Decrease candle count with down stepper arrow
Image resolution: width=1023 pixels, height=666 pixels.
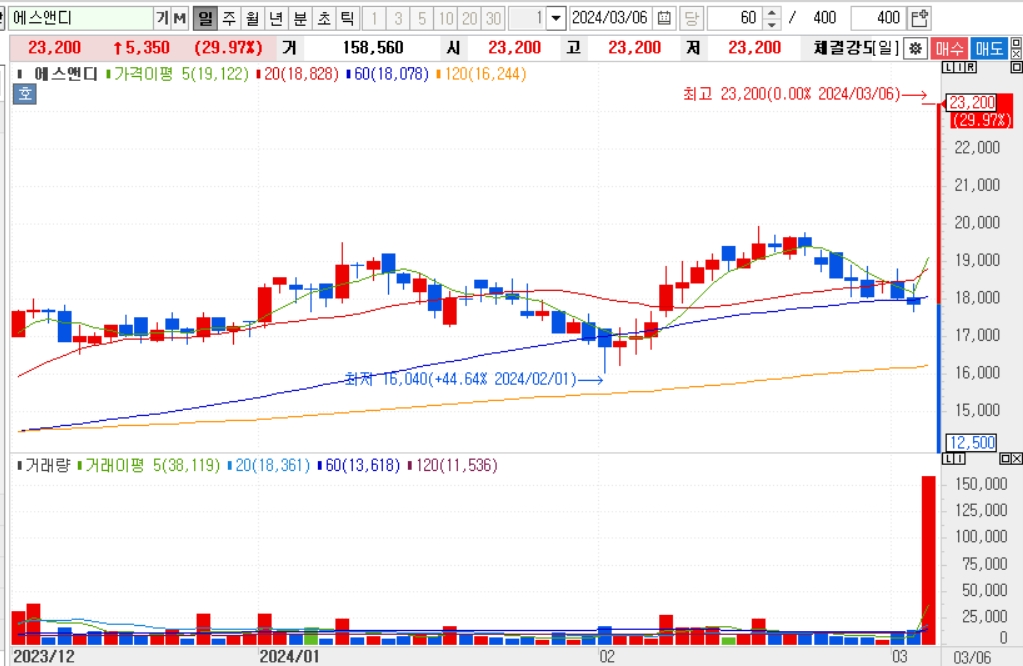772,24
